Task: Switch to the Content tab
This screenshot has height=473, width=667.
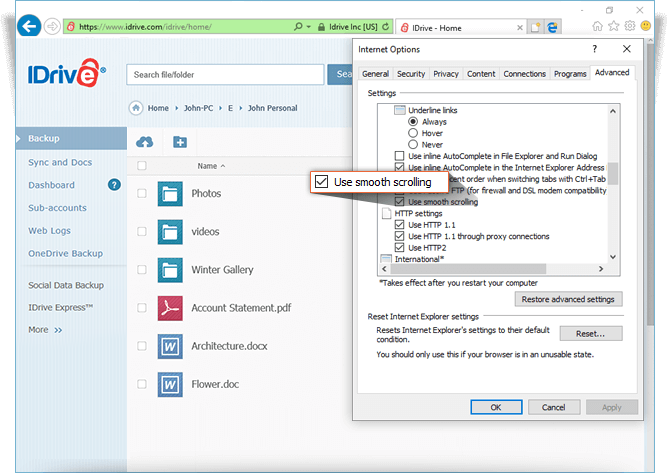Action: coord(481,74)
